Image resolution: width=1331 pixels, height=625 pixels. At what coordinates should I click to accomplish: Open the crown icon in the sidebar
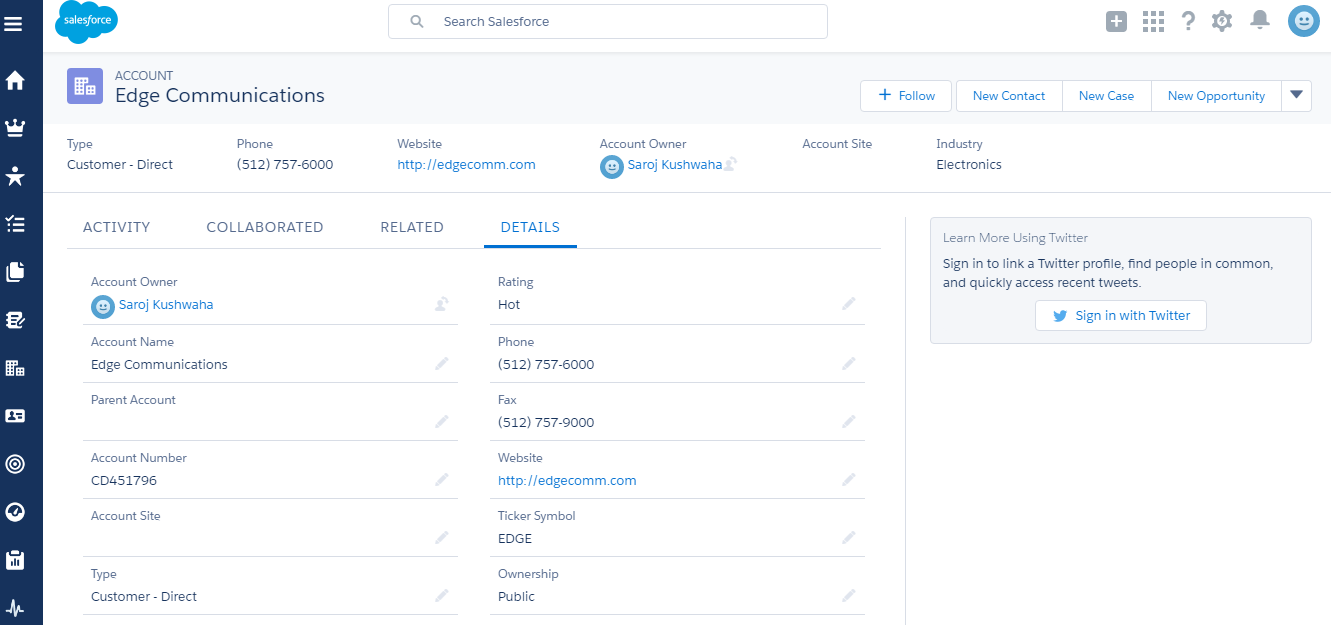click(x=15, y=129)
